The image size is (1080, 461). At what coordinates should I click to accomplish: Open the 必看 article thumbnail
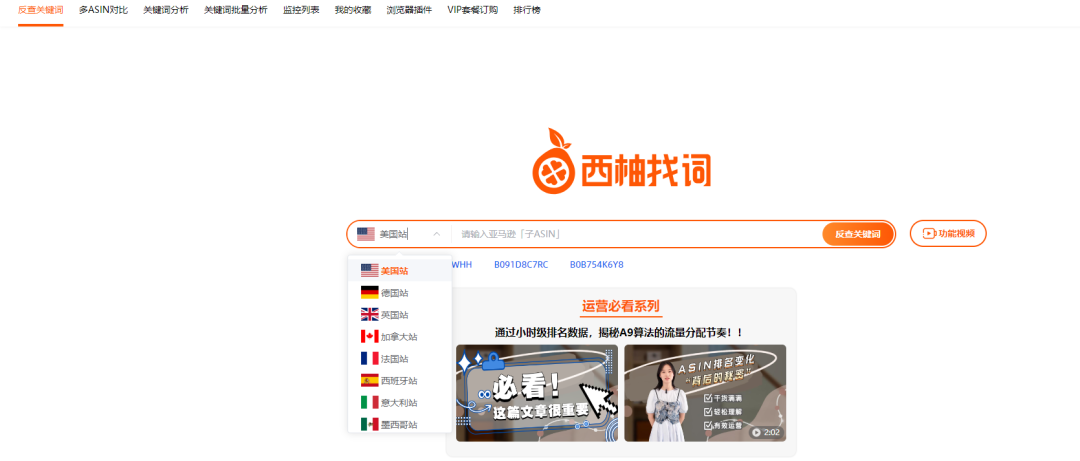point(537,393)
